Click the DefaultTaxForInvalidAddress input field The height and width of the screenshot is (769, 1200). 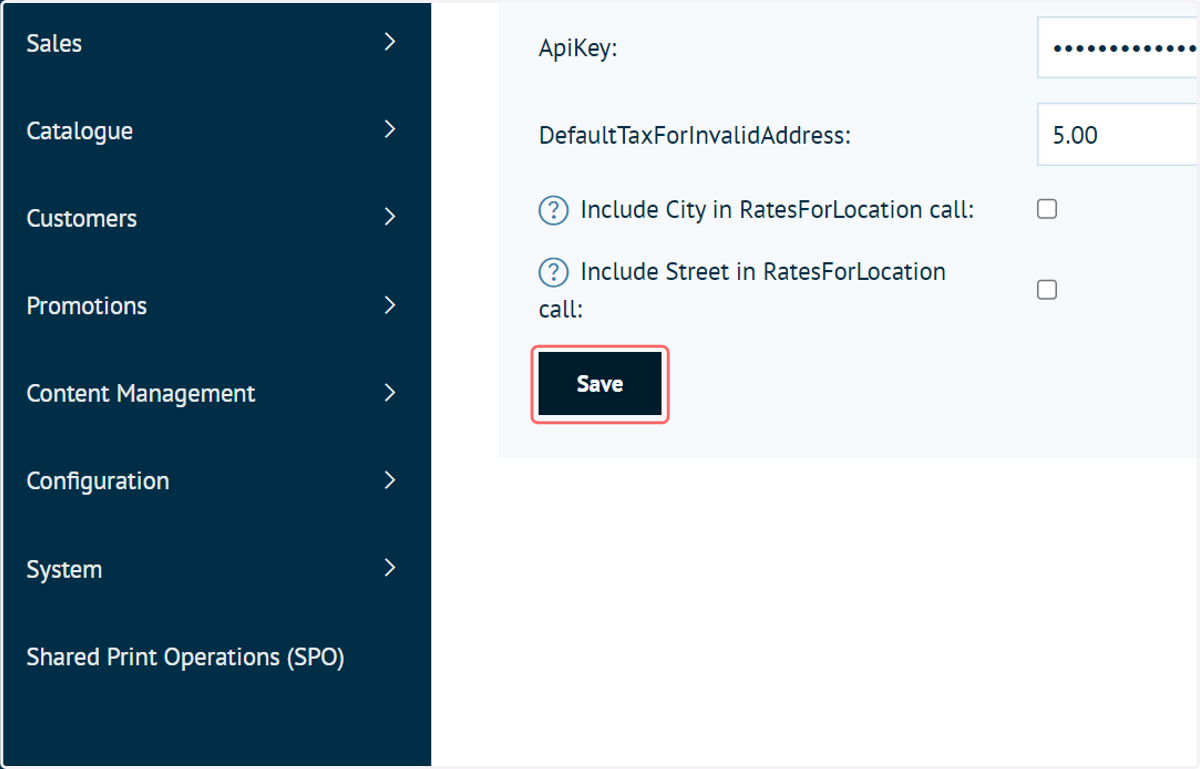1118,134
